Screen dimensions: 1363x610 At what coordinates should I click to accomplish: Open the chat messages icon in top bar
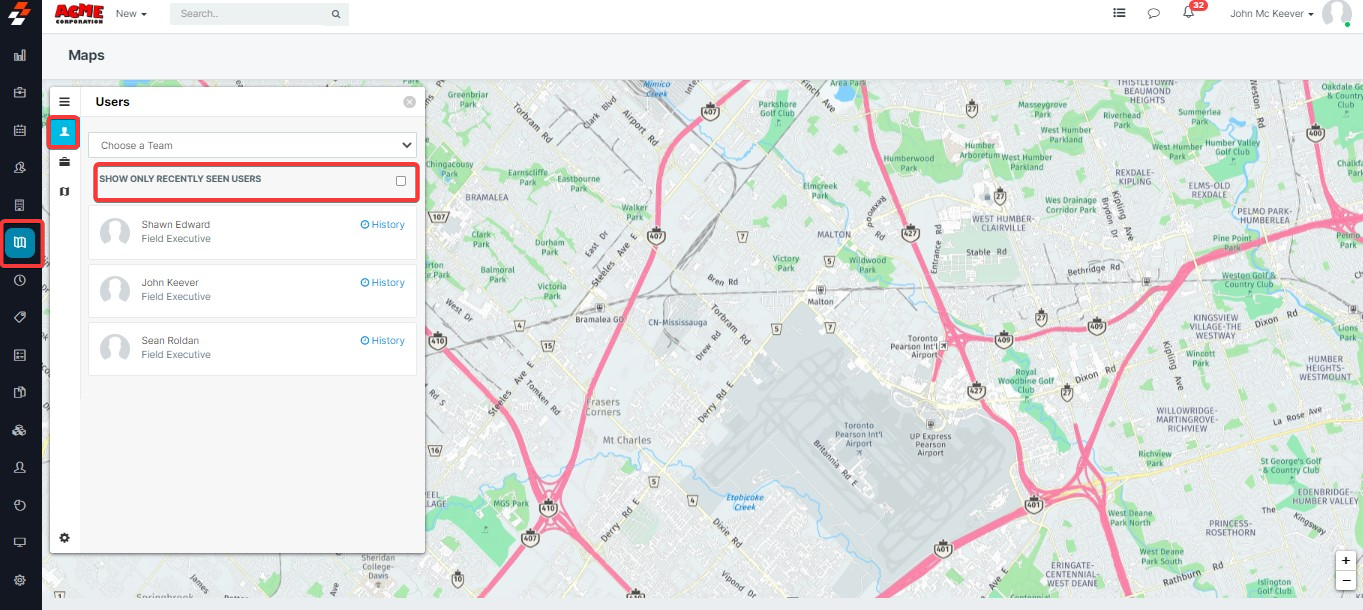point(1153,14)
